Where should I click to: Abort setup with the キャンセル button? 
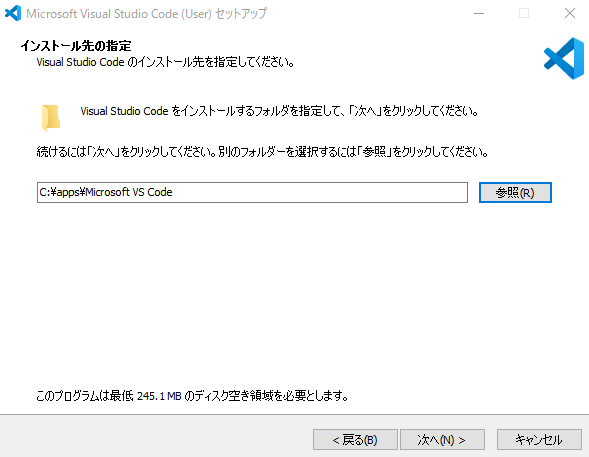[x=539, y=439]
